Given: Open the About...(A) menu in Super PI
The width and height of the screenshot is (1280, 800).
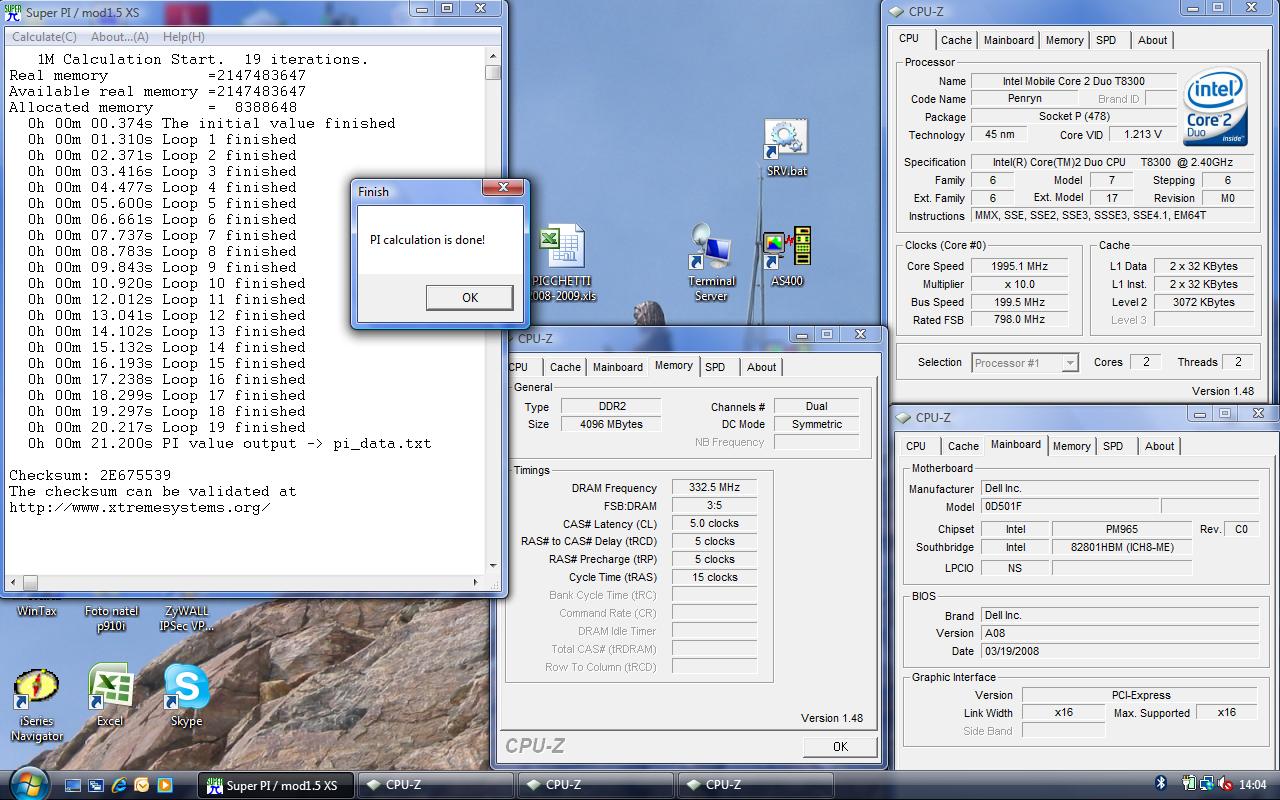Looking at the screenshot, I should click(120, 37).
